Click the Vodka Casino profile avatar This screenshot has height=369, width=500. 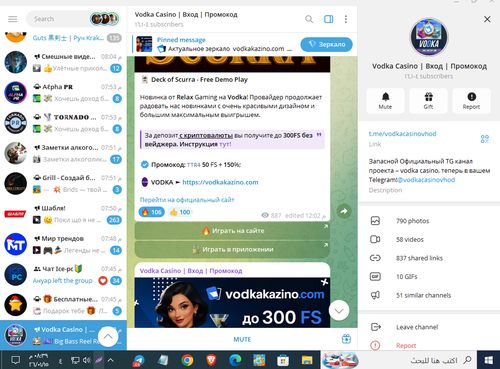429,37
